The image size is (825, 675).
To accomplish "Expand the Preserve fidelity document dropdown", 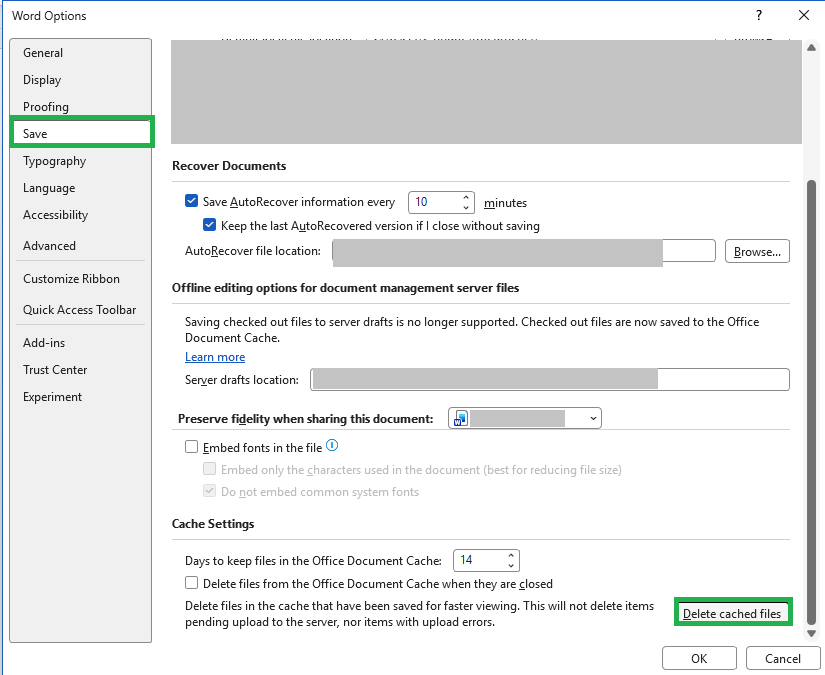I will click(x=593, y=419).
